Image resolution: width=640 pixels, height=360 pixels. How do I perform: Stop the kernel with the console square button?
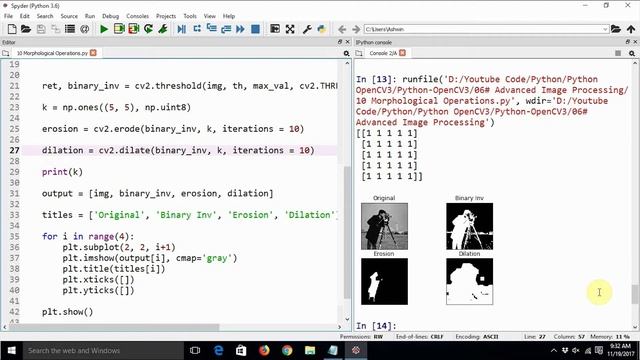618,53
